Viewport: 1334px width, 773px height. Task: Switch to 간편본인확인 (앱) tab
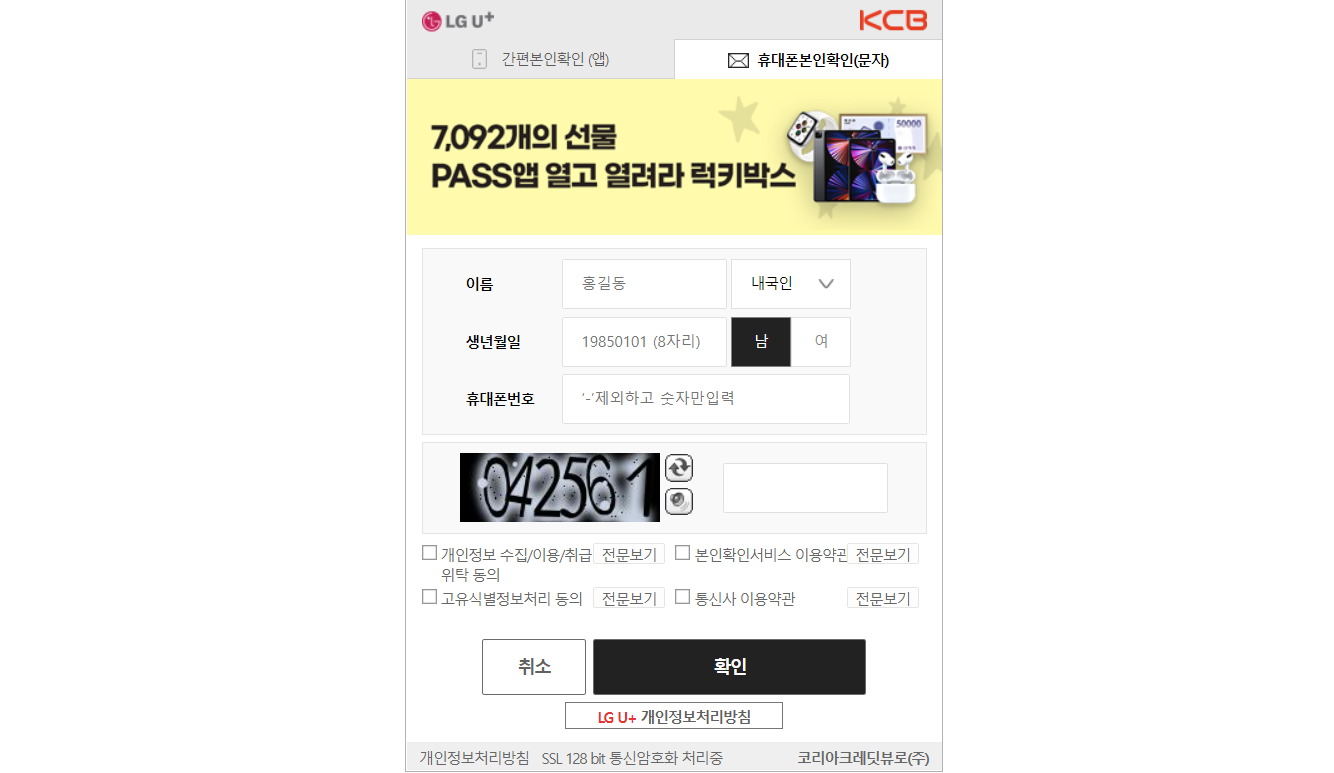pyautogui.click(x=540, y=59)
